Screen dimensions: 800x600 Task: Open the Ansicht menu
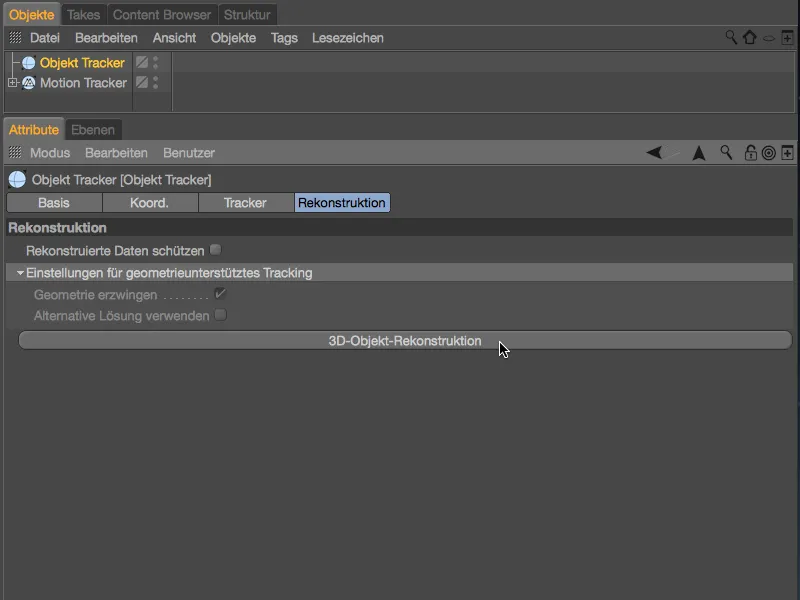(x=174, y=38)
